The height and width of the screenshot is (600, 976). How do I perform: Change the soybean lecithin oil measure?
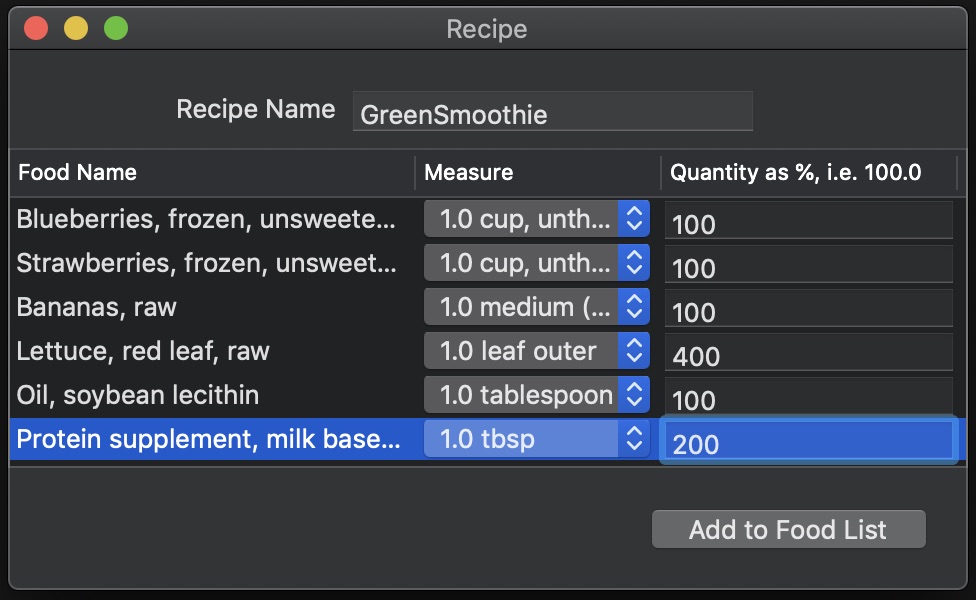537,395
